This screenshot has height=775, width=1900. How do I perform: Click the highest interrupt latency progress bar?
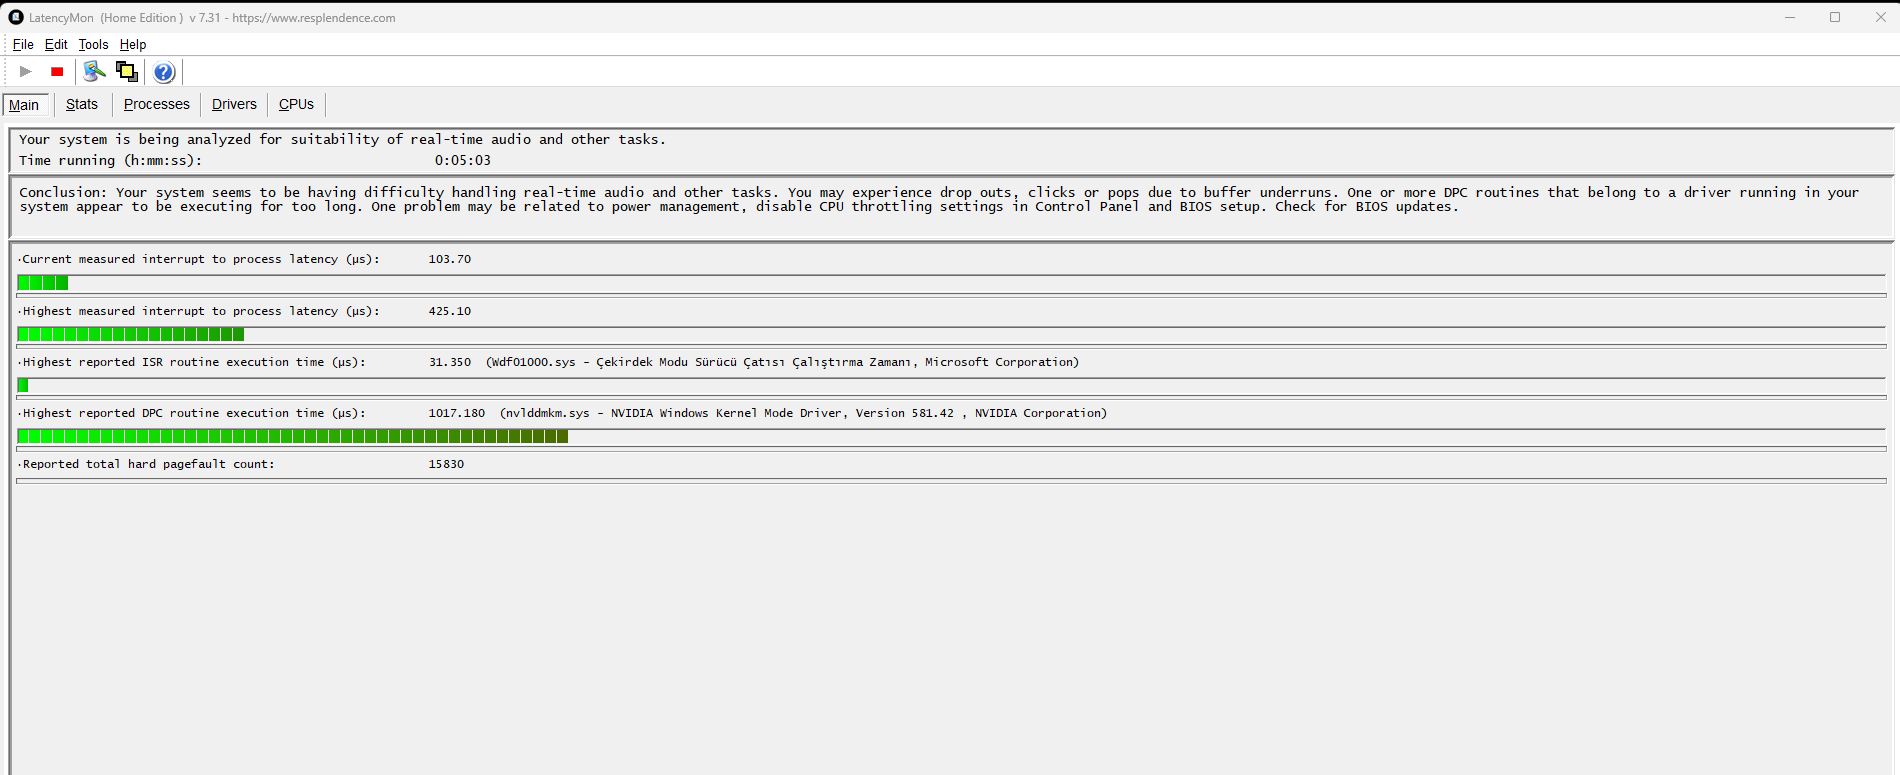951,335
